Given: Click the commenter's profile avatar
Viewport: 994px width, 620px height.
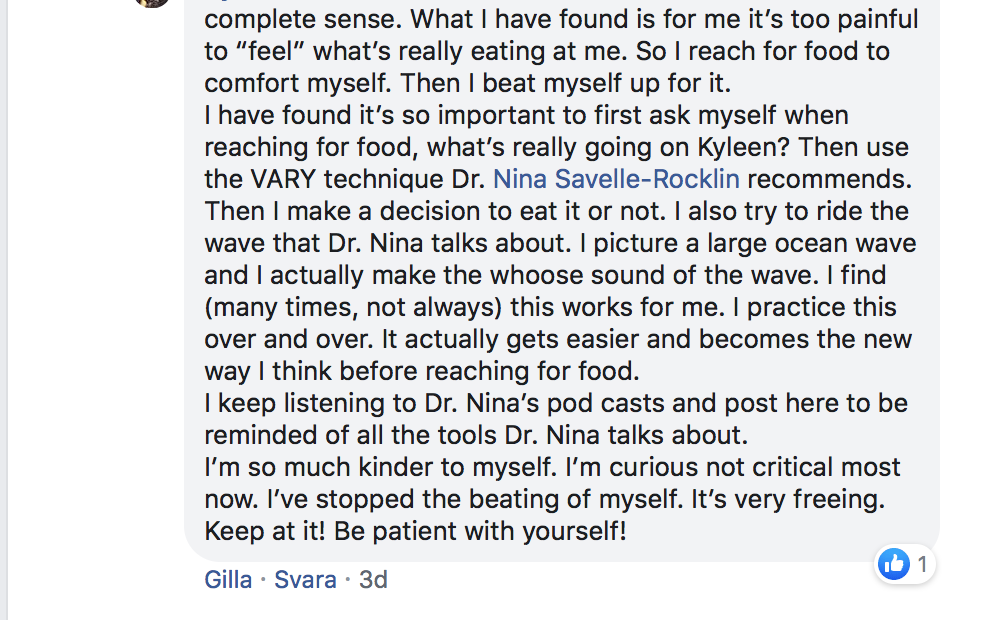Looking at the screenshot, I should point(152,3).
